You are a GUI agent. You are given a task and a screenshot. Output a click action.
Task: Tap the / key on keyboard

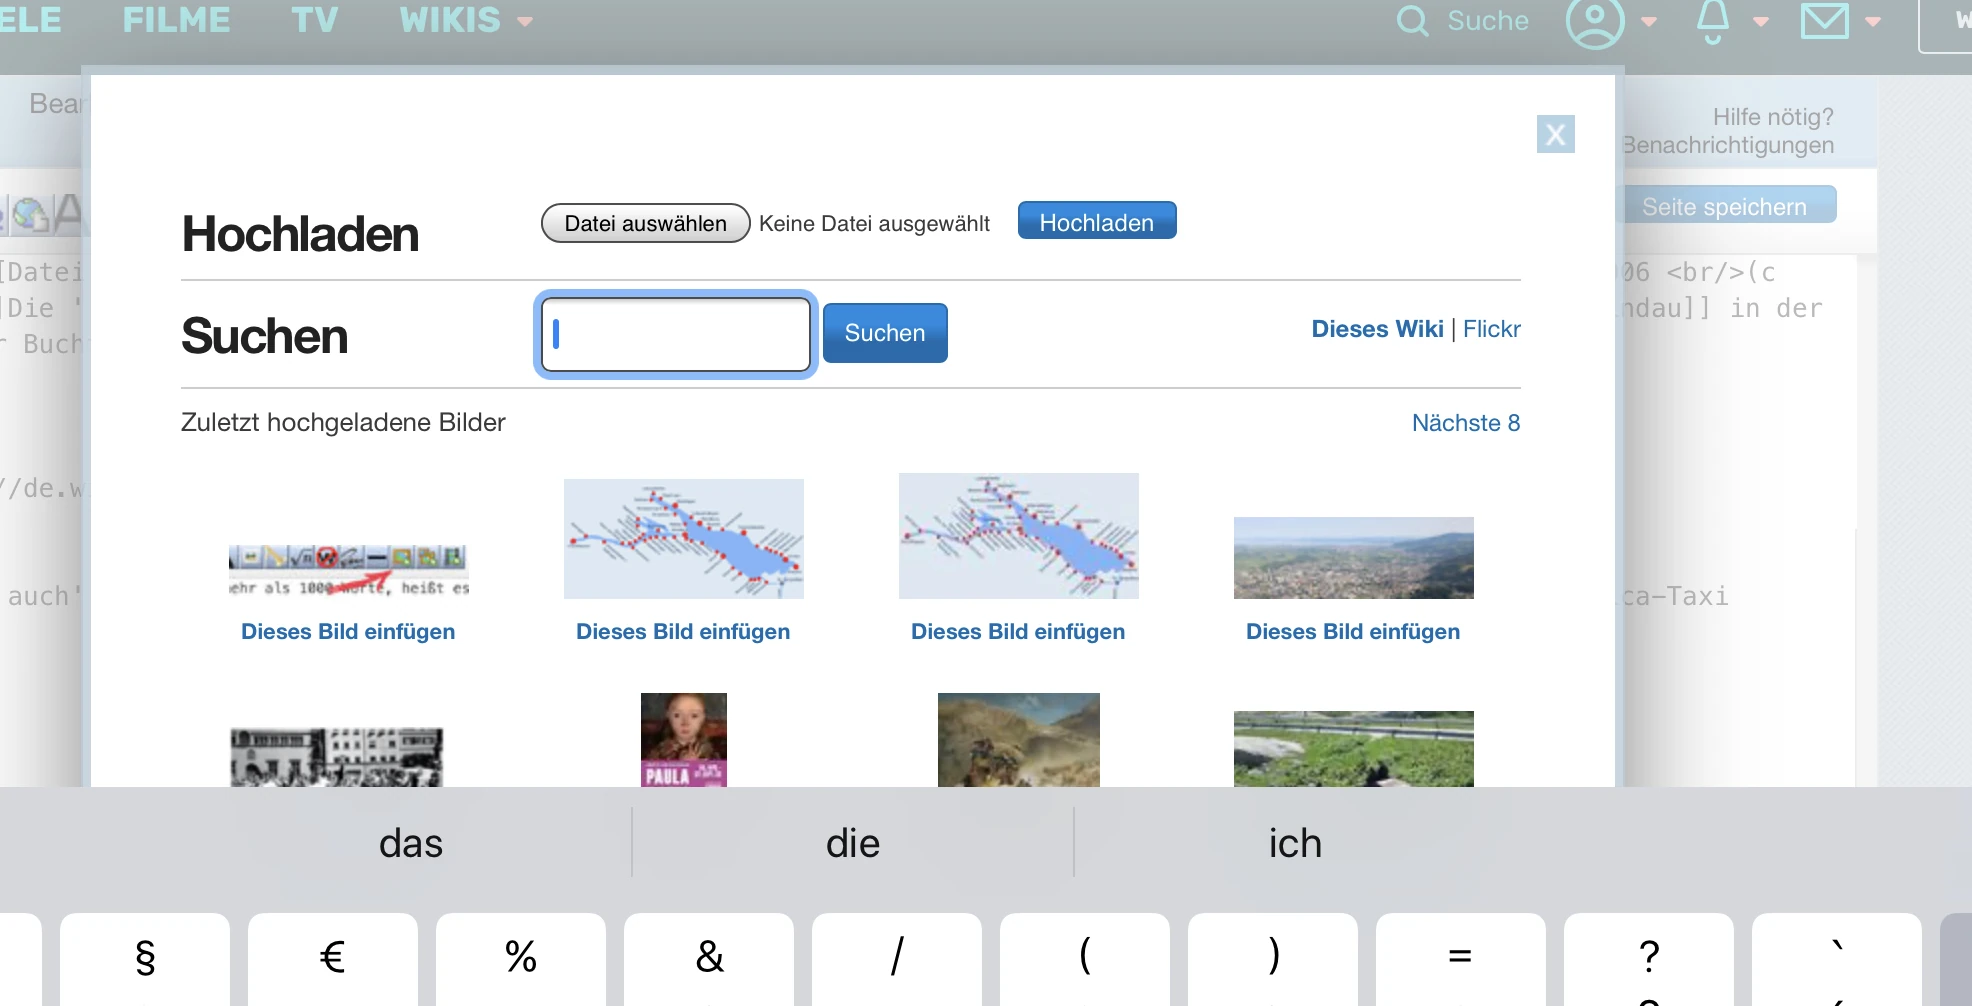pyautogui.click(x=897, y=959)
